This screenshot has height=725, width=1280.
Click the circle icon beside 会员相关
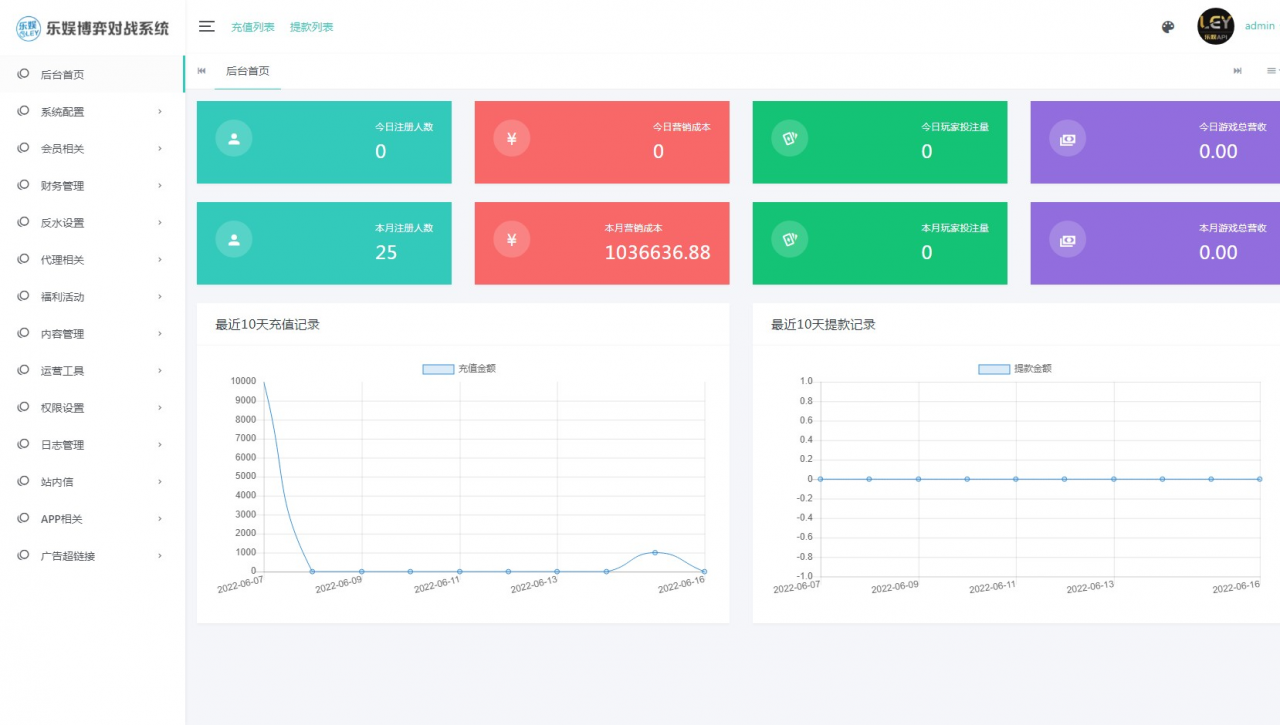23,148
